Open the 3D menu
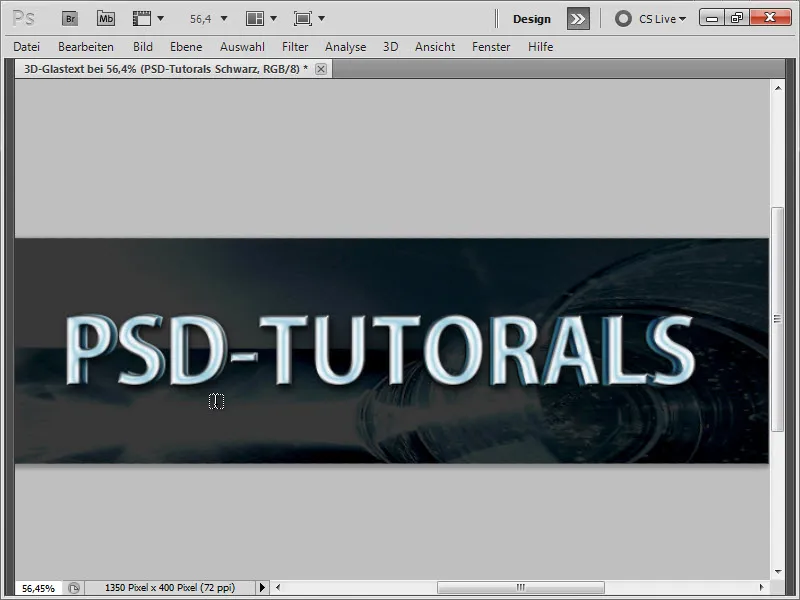Screen dimensions: 800x600 click(391, 47)
